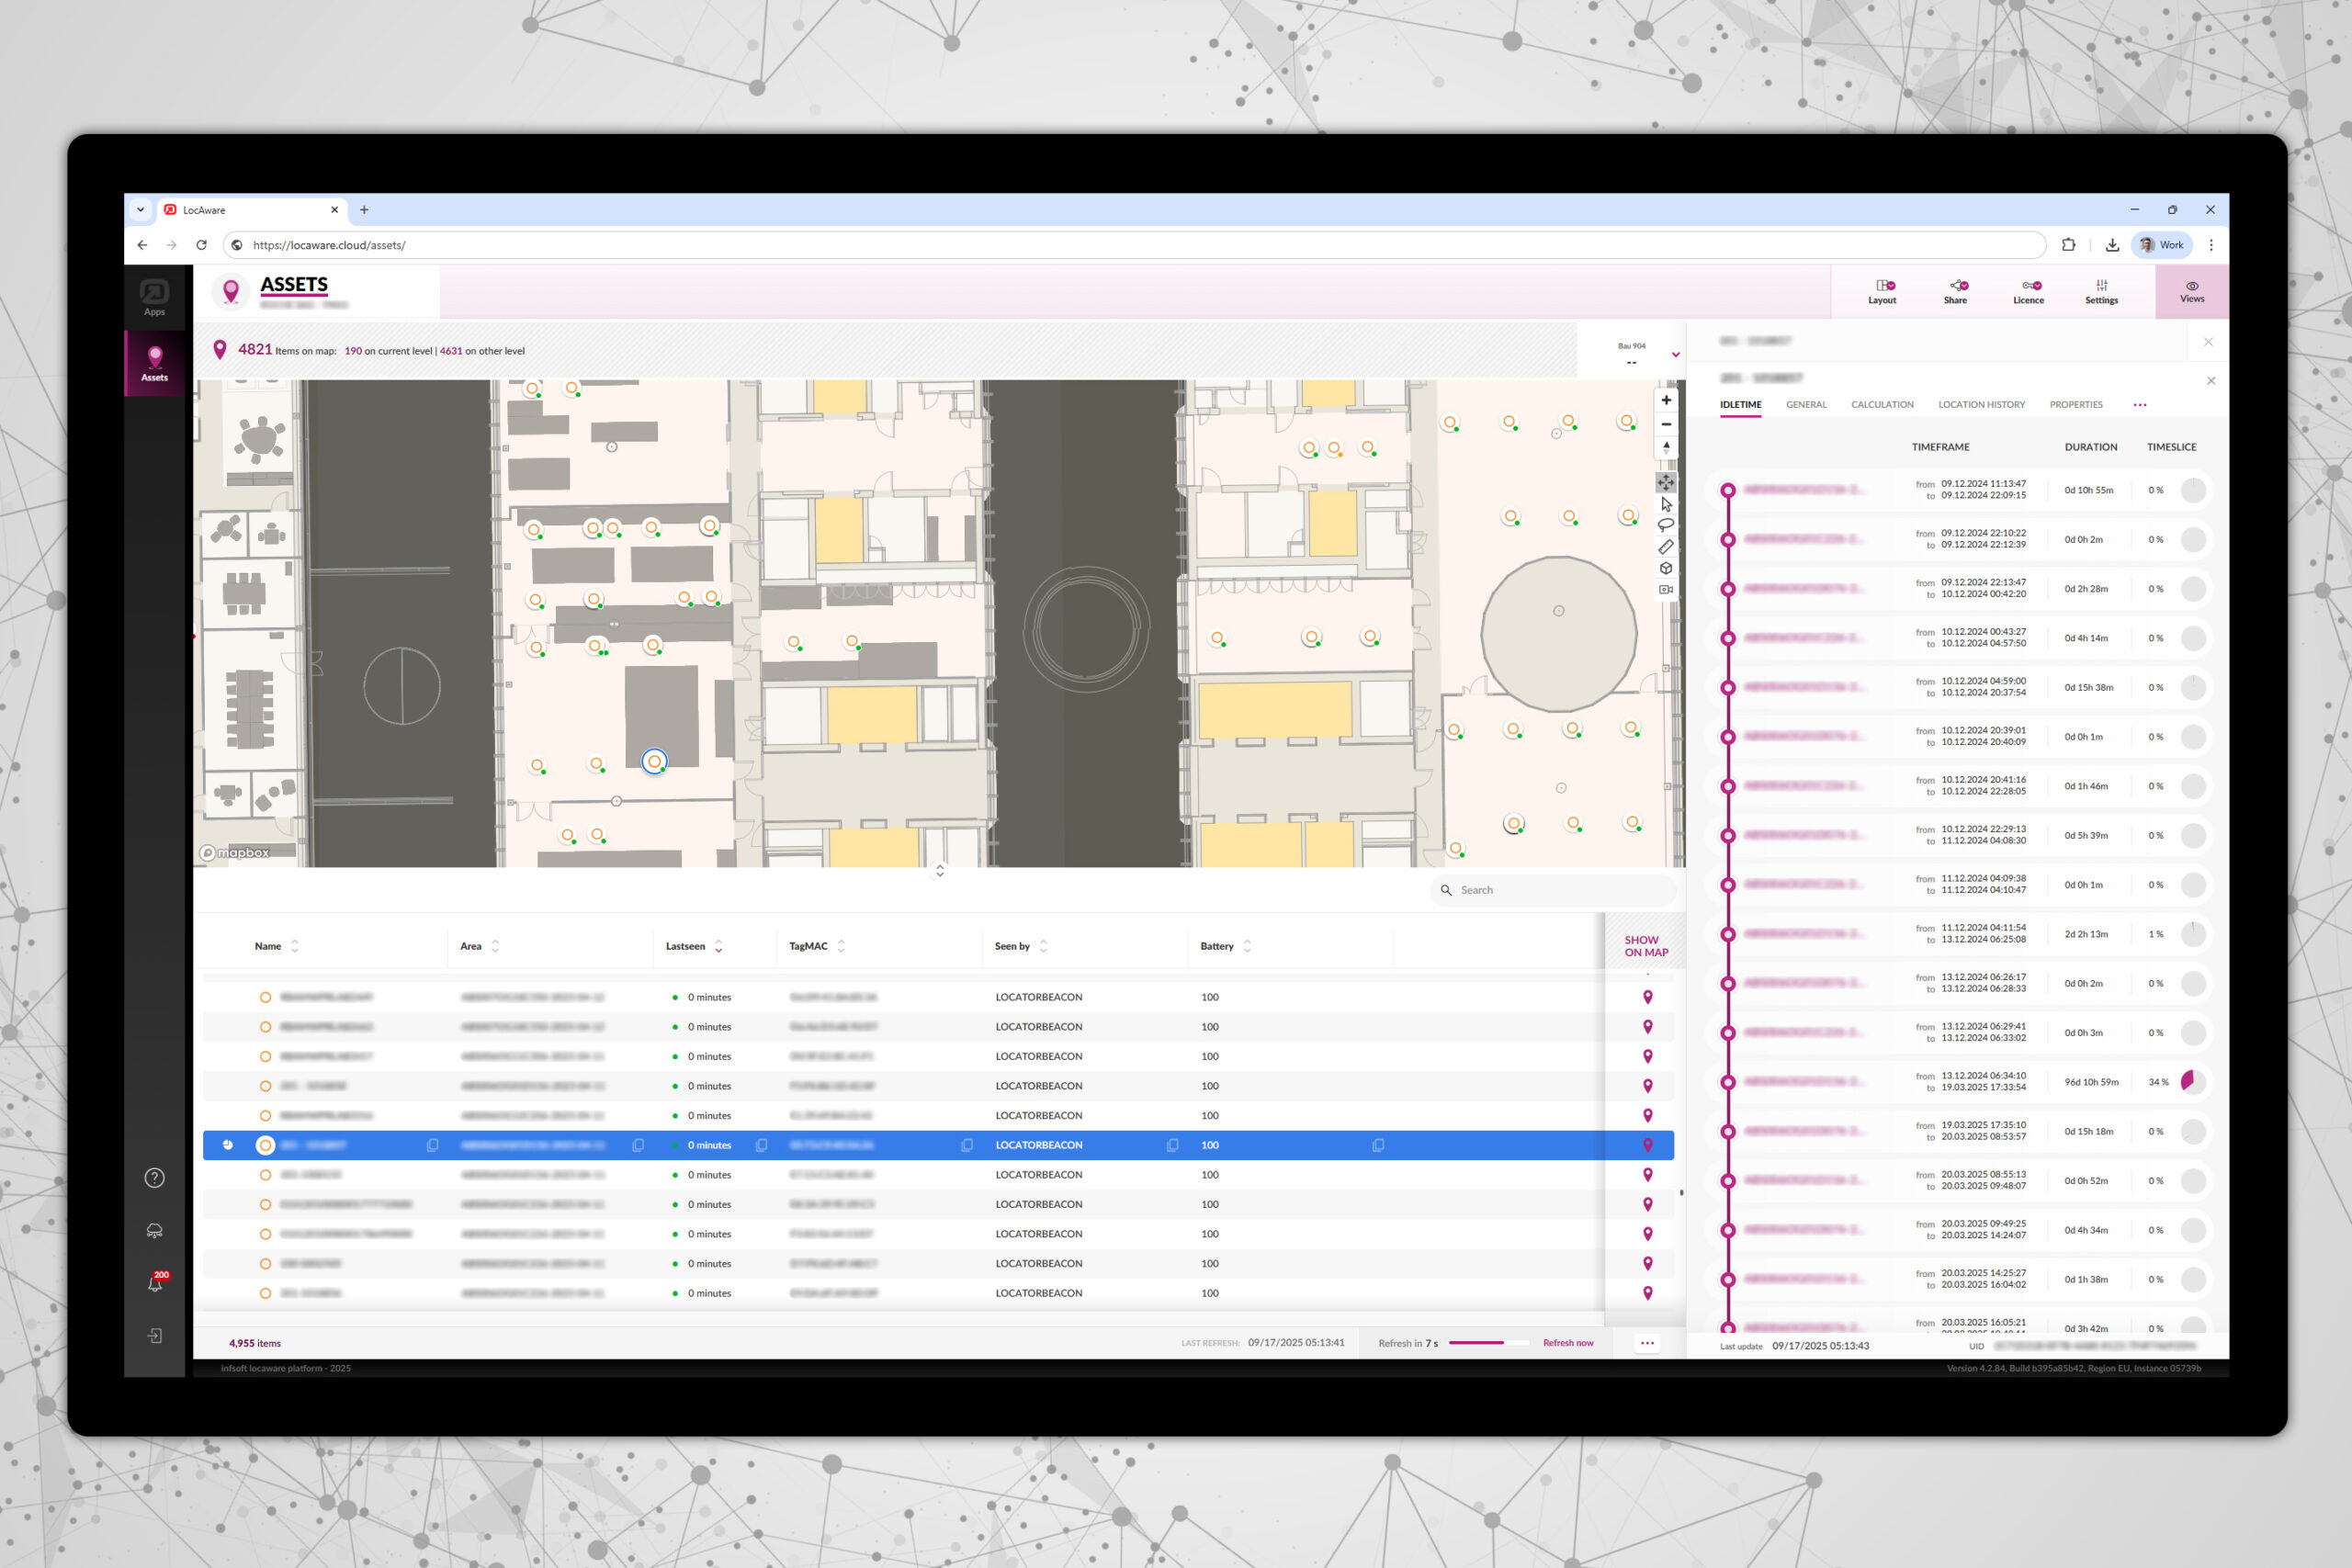Activate the ruler measure tool
This screenshot has height=1568, width=2352.
(x=1666, y=547)
